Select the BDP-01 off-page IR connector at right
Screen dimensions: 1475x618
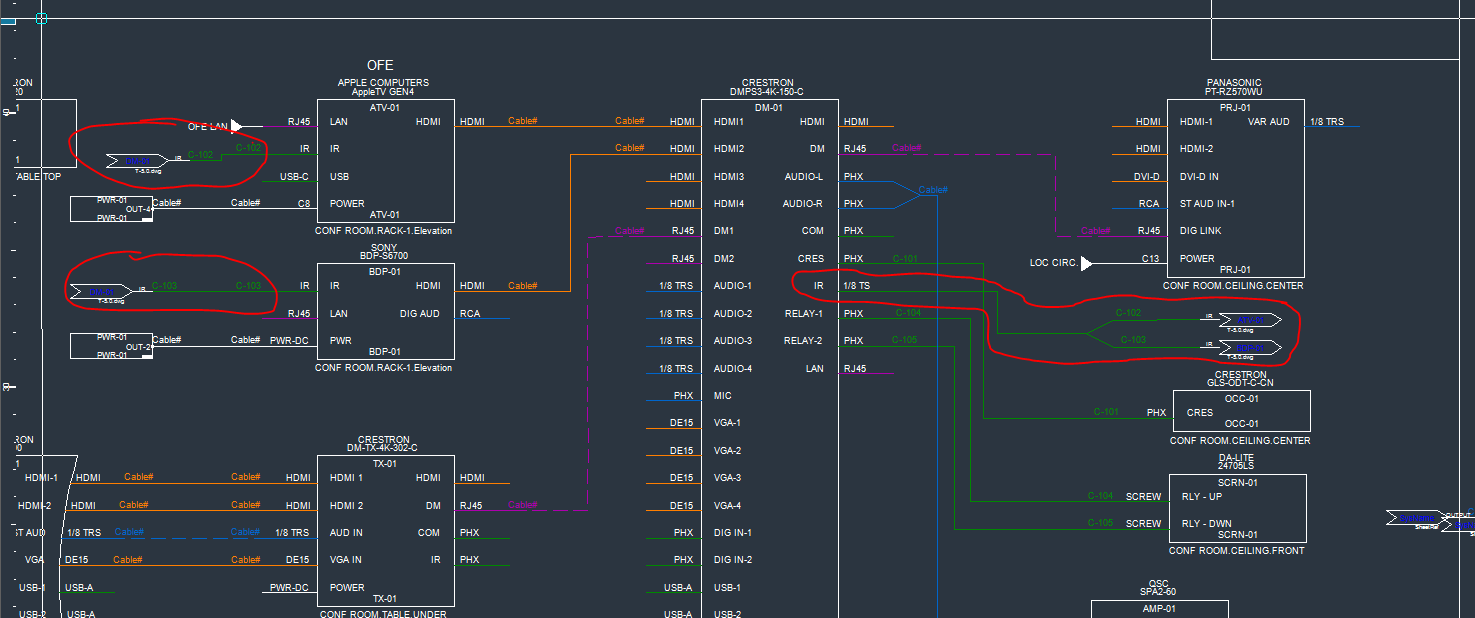click(1249, 347)
